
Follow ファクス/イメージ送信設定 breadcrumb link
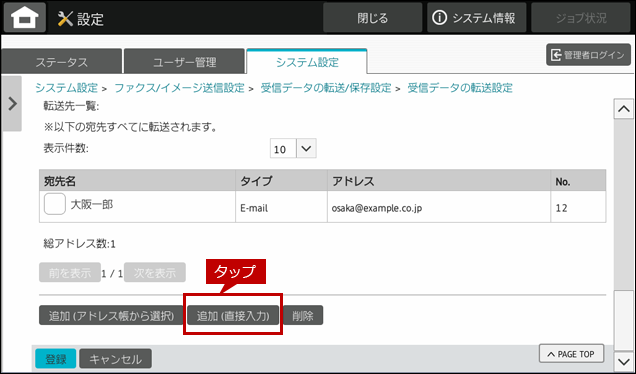[x=179, y=88]
